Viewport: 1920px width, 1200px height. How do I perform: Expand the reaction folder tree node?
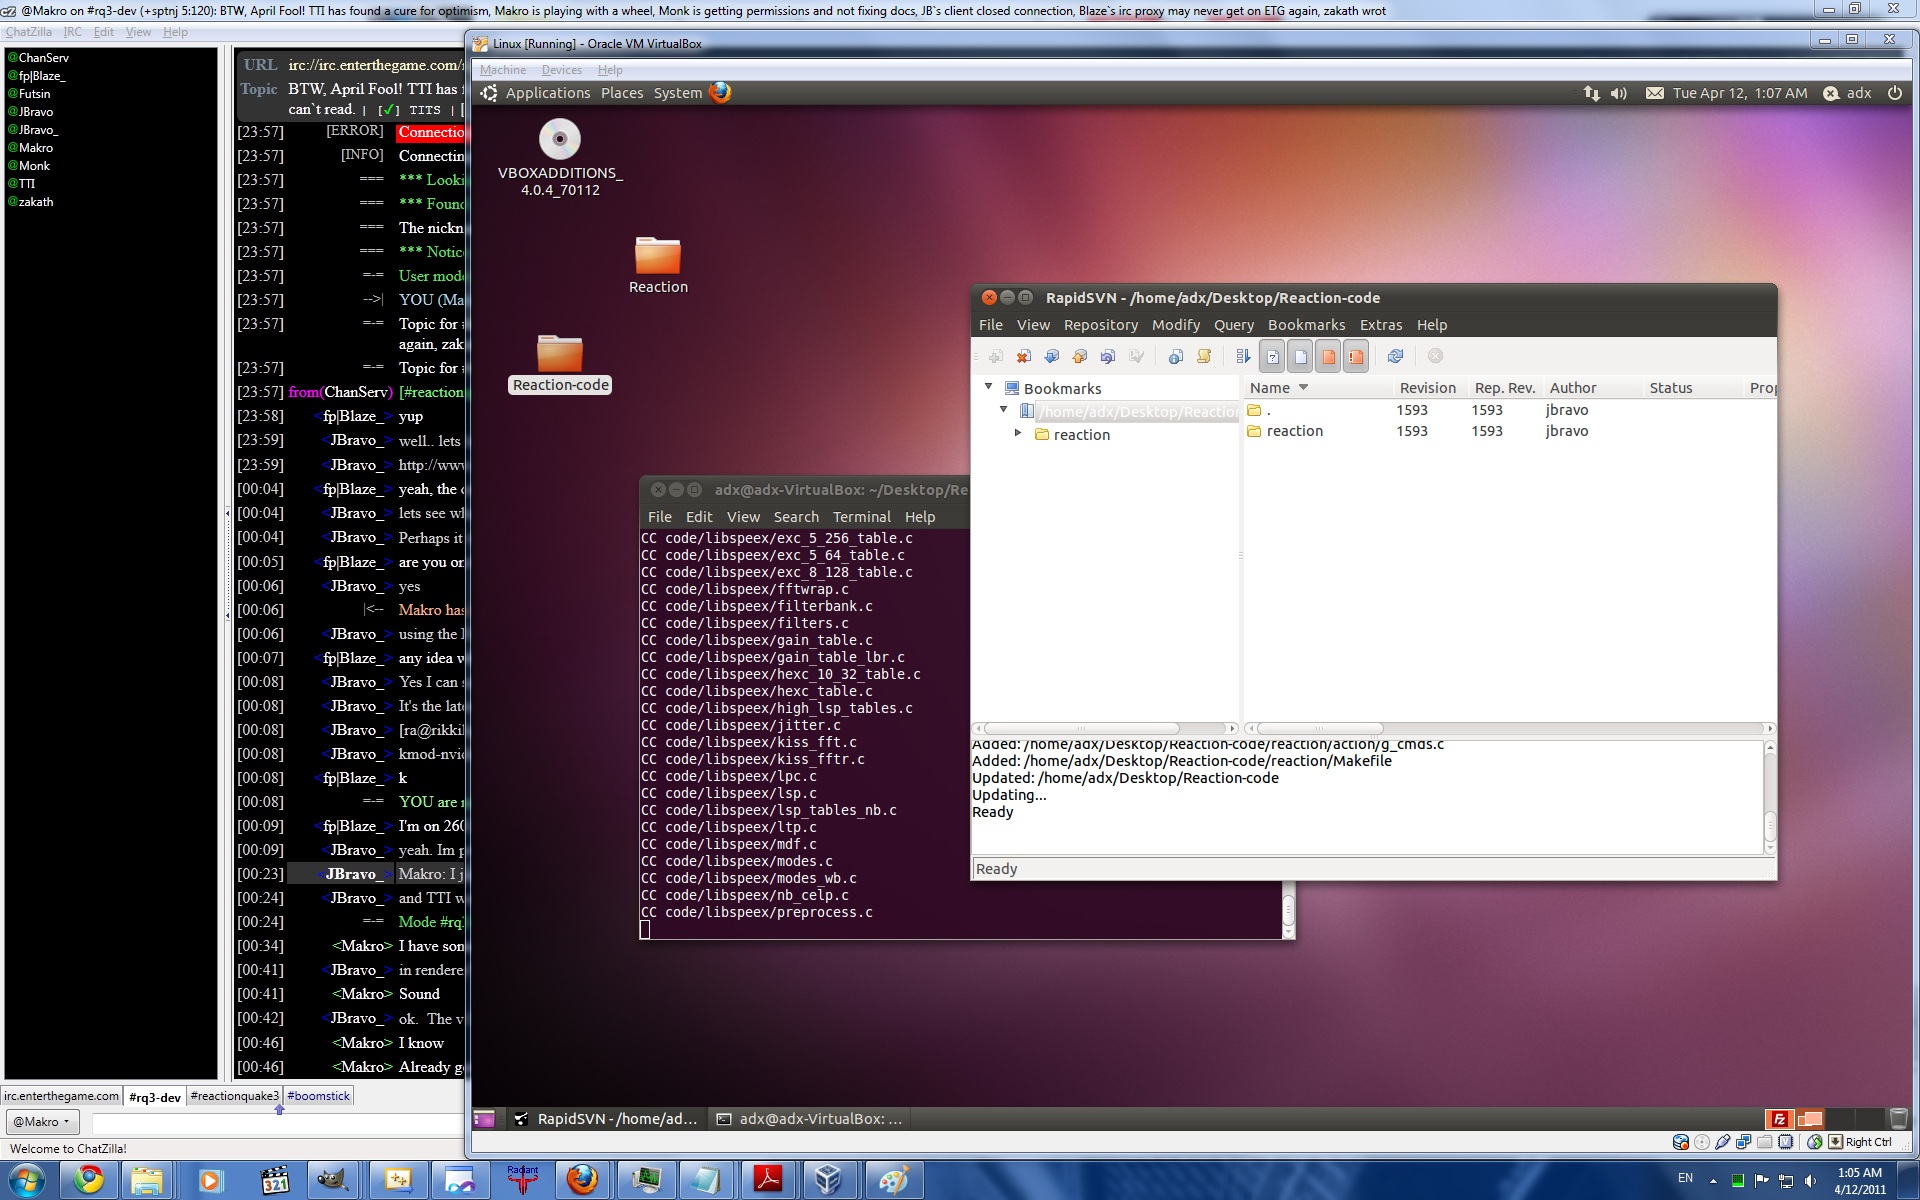pos(1018,434)
